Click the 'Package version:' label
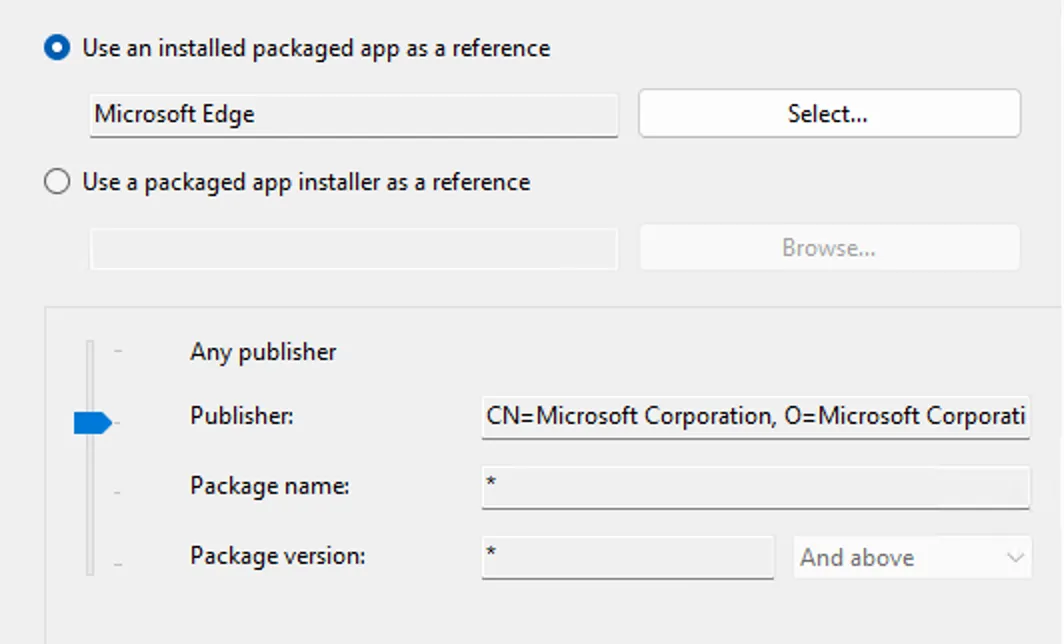The width and height of the screenshot is (1064, 644). click(278, 556)
